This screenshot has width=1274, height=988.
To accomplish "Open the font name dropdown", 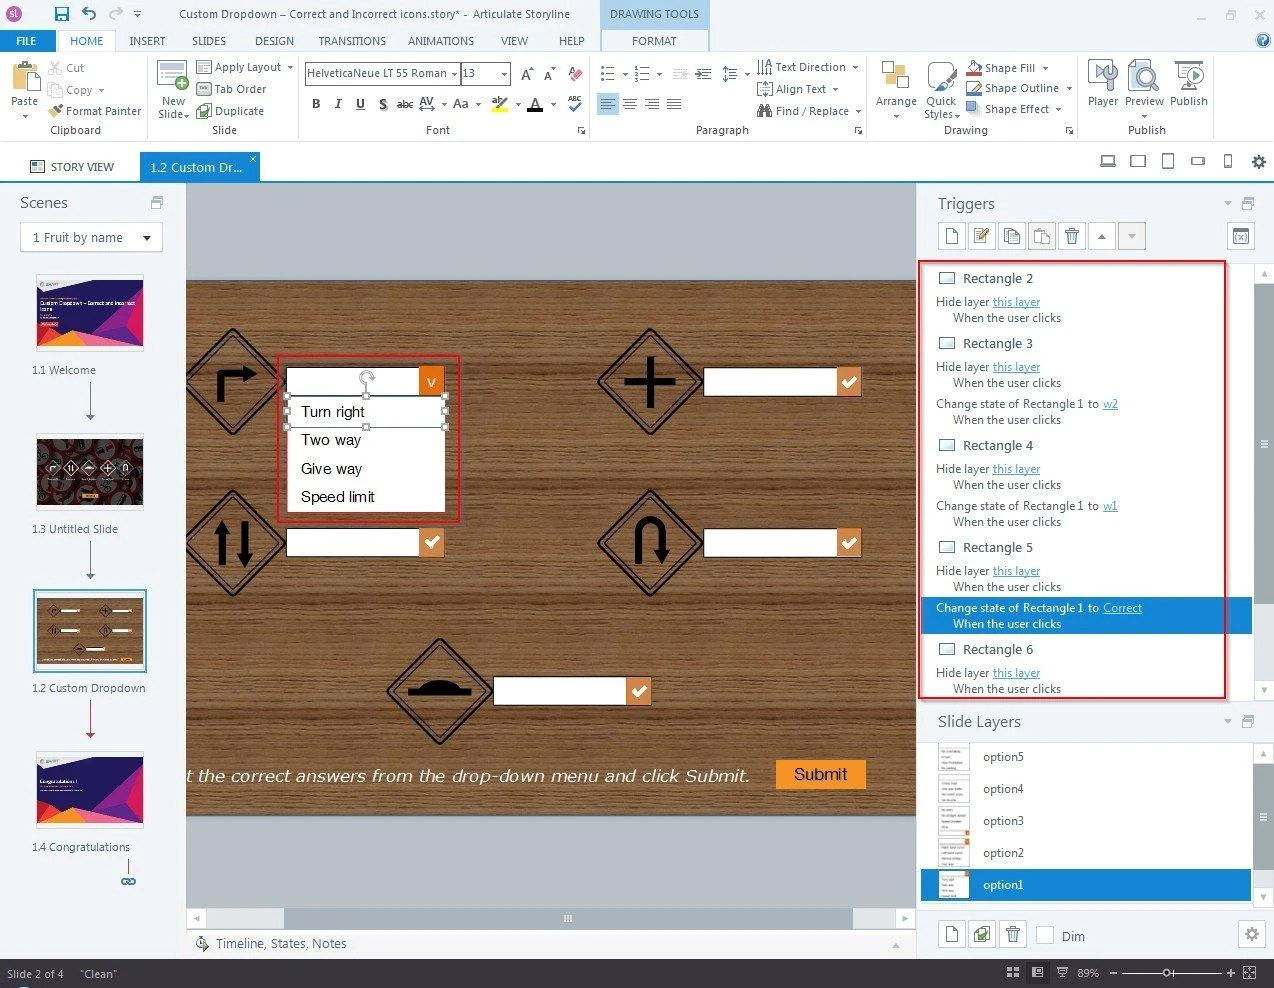I will [x=454, y=74].
